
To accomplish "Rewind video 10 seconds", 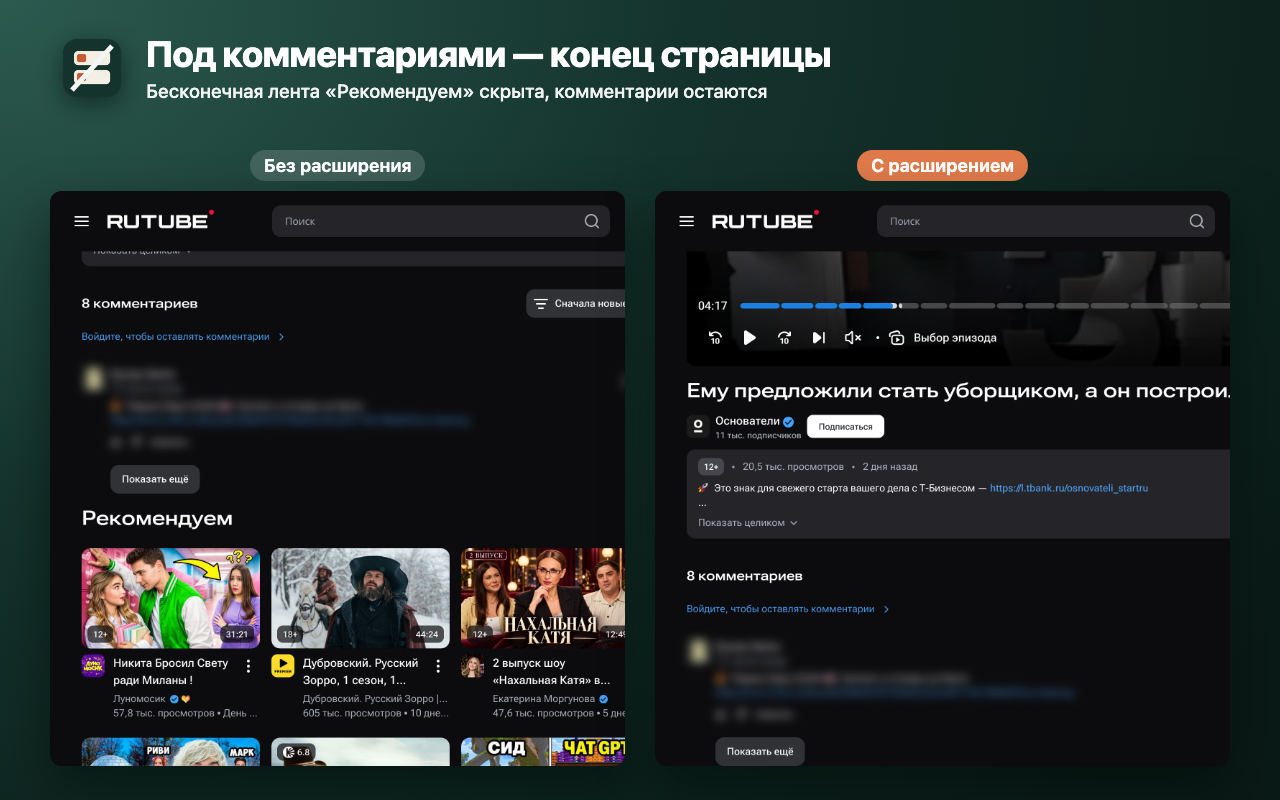I will point(715,338).
